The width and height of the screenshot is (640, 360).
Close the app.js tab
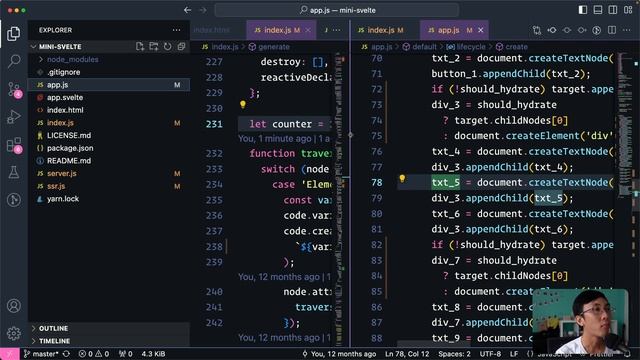click(481, 30)
